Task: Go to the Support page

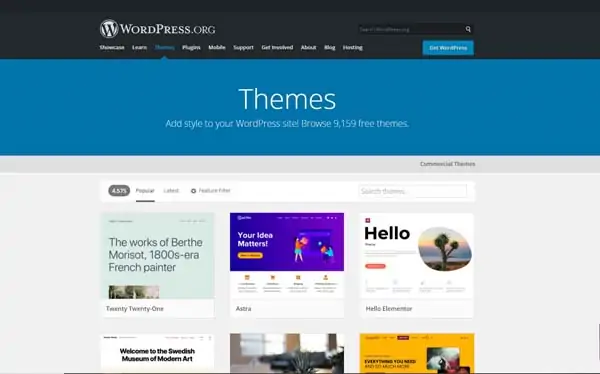Action: coord(243,47)
